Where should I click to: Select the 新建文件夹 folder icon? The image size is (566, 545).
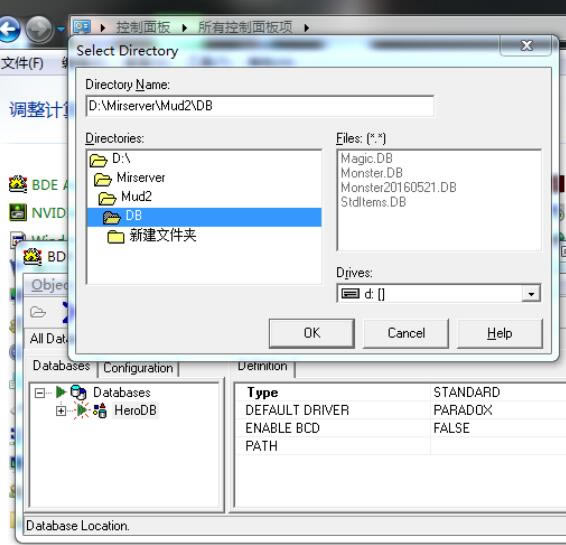click(116, 237)
